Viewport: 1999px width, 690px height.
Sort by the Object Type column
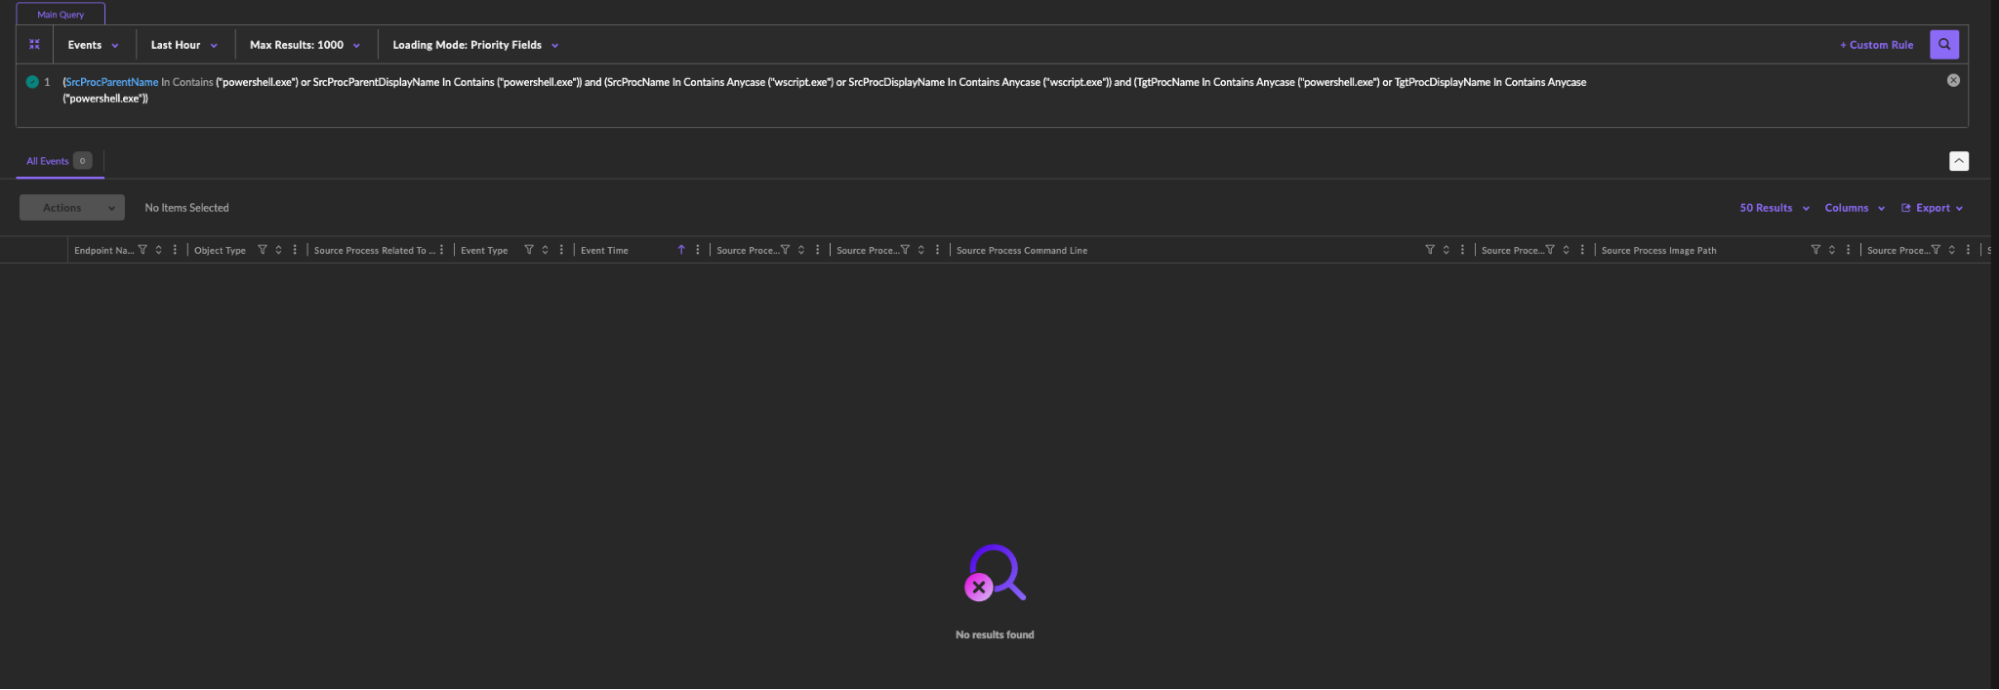(x=279, y=250)
